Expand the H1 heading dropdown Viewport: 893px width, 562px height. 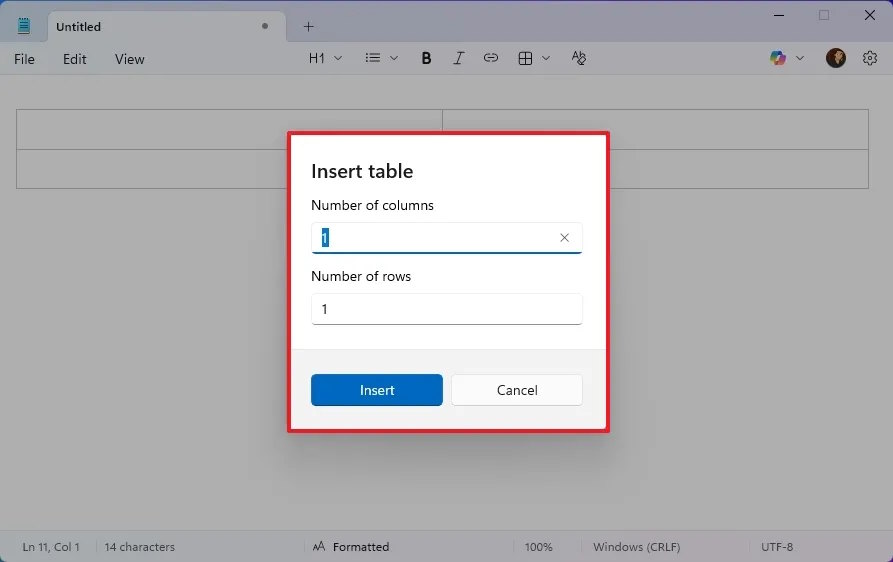point(338,58)
